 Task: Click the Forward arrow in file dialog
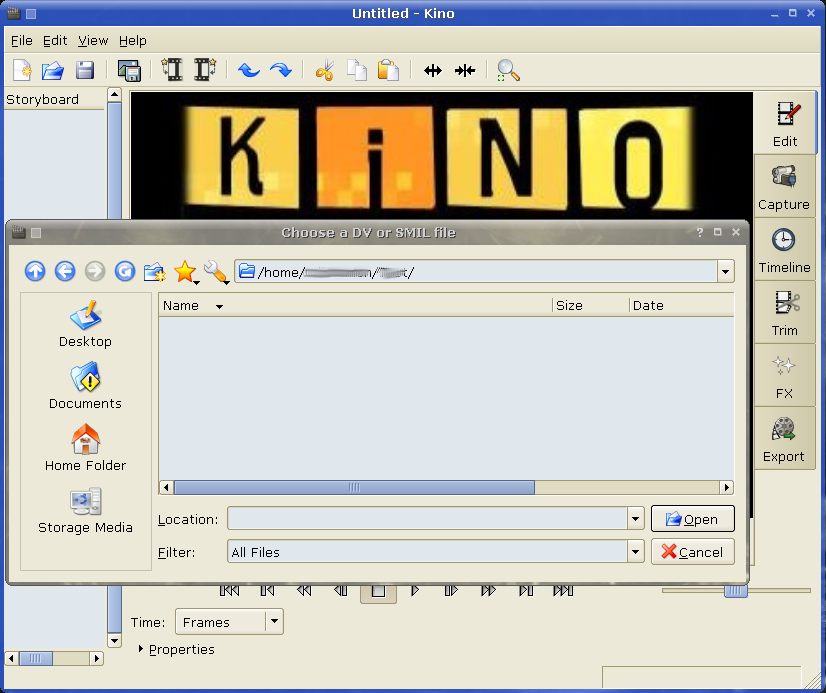pos(95,271)
